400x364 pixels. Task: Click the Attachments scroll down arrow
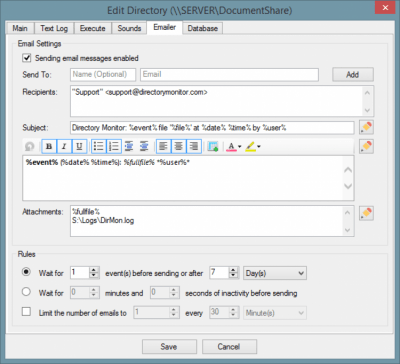pyautogui.click(x=347, y=230)
